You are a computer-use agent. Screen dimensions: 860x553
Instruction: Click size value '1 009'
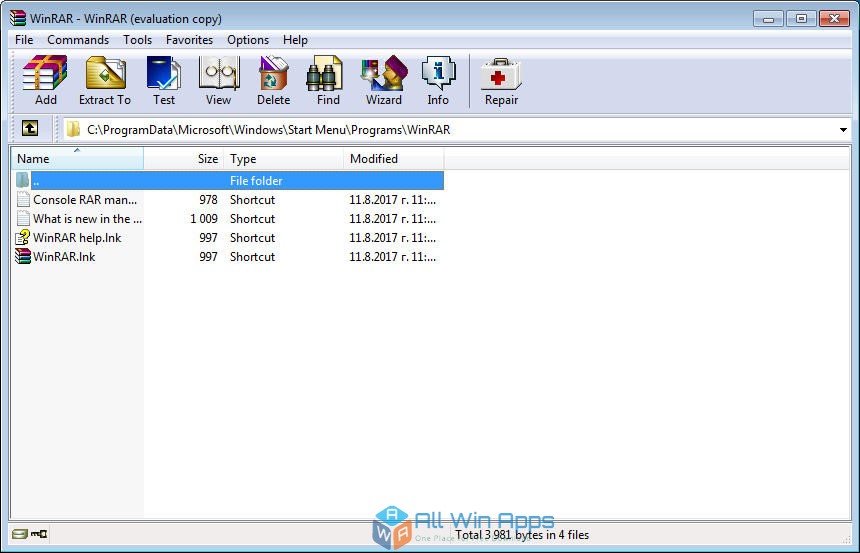(x=204, y=218)
